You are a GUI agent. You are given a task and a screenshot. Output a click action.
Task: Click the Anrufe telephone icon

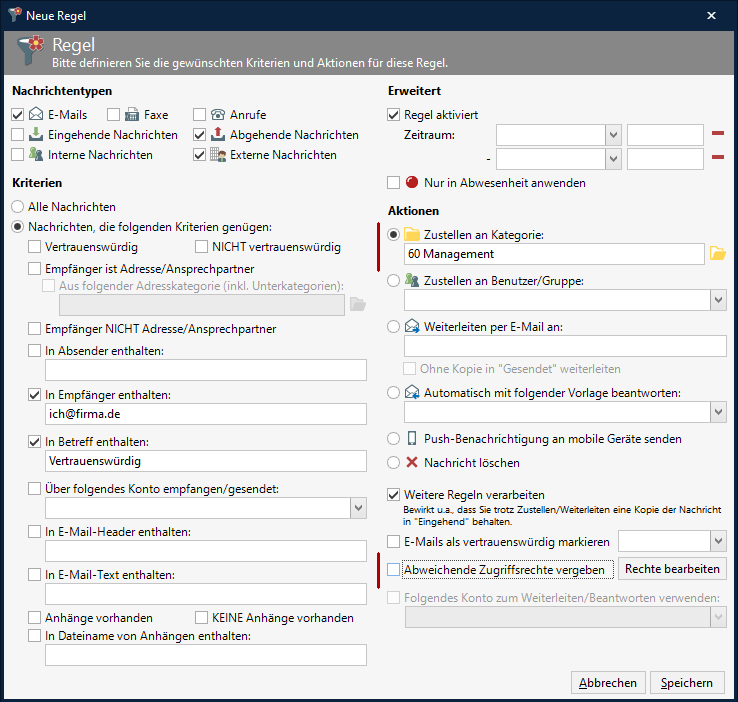[x=217, y=114]
